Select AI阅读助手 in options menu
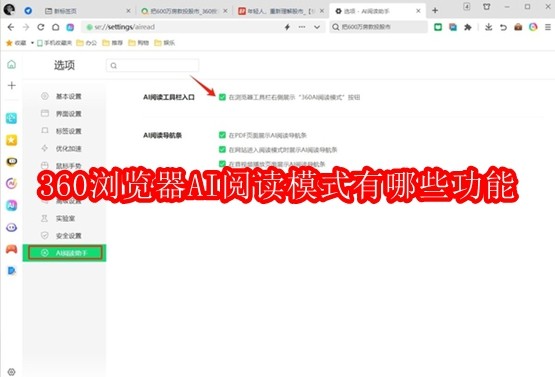 point(64,253)
